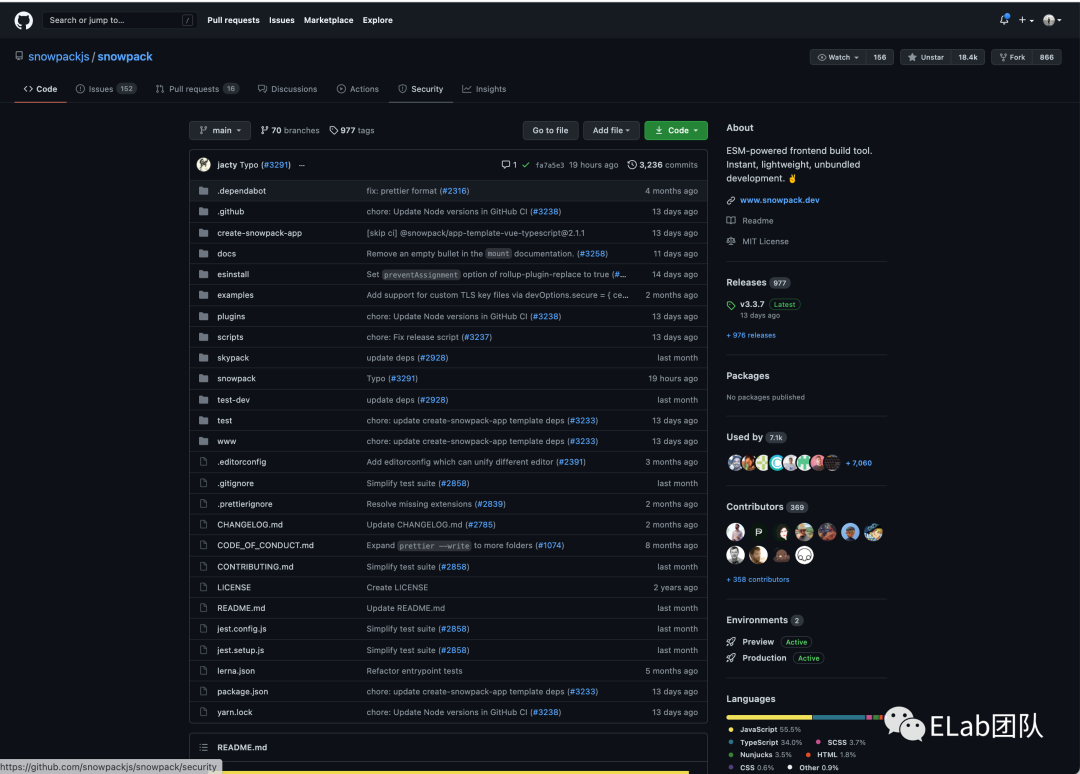Open Marketplace in top navigation

329,20
